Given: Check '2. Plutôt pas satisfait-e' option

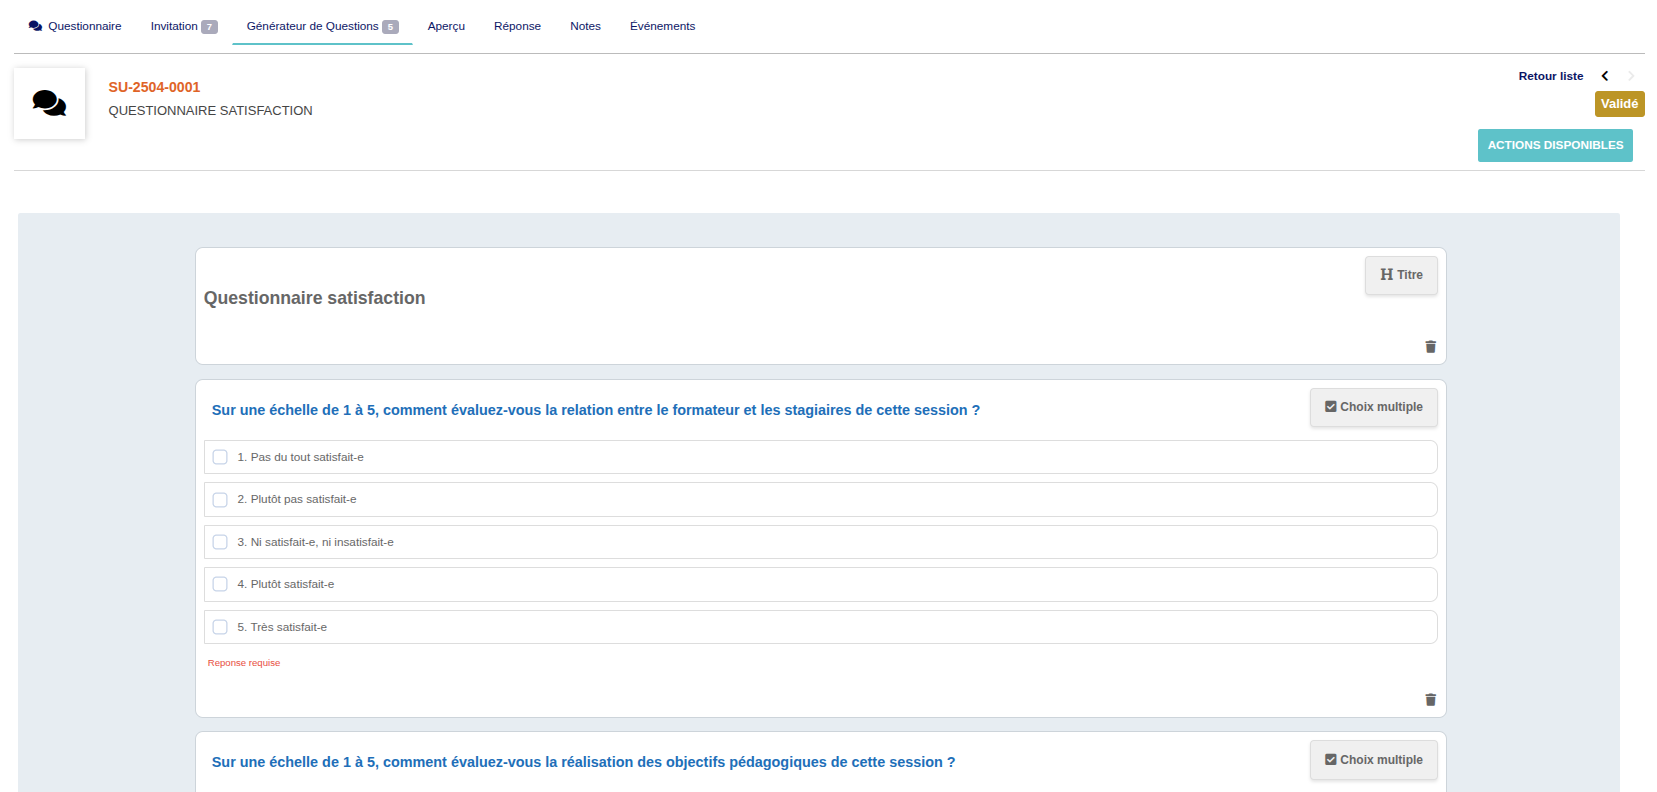Looking at the screenshot, I should (x=220, y=500).
